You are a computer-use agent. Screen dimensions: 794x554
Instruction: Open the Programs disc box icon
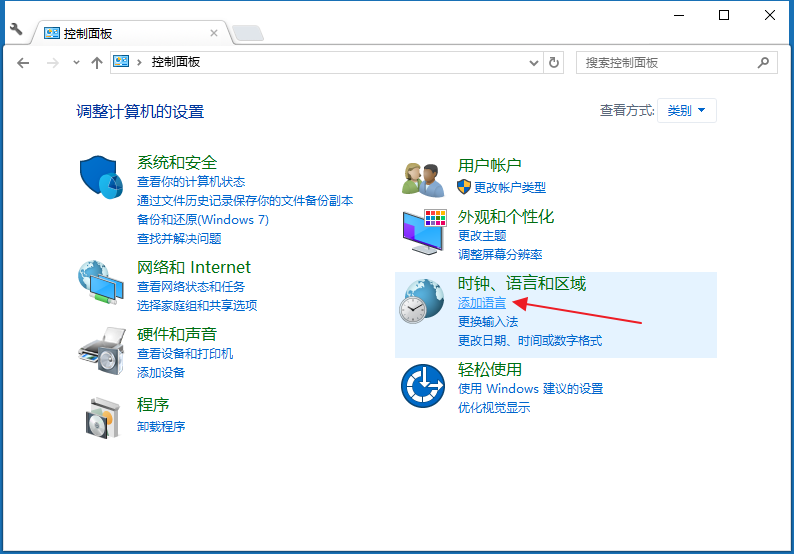tap(100, 416)
